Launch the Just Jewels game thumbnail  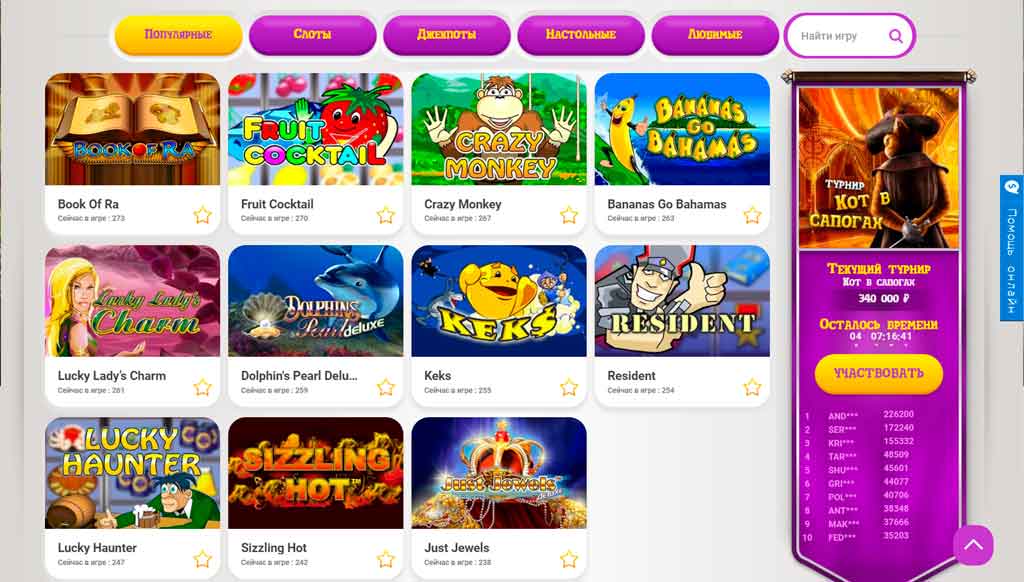click(499, 473)
